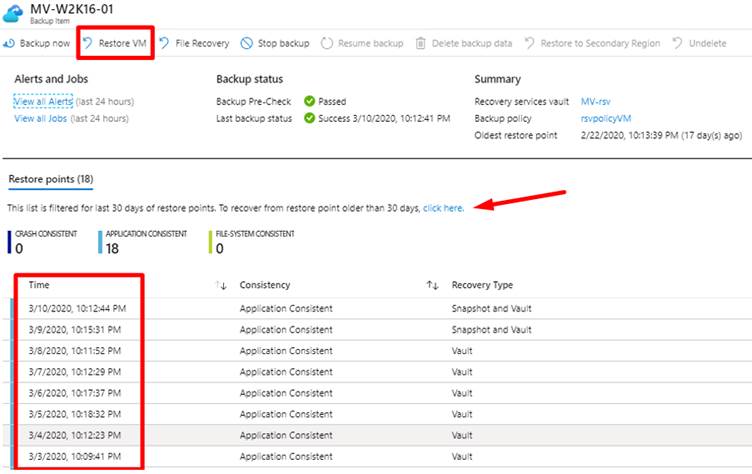Sort by Time column arrows
The image size is (752, 474).
point(221,285)
